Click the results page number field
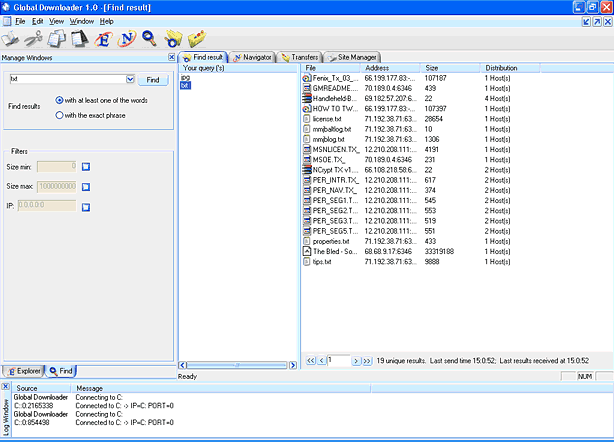 pos(338,360)
